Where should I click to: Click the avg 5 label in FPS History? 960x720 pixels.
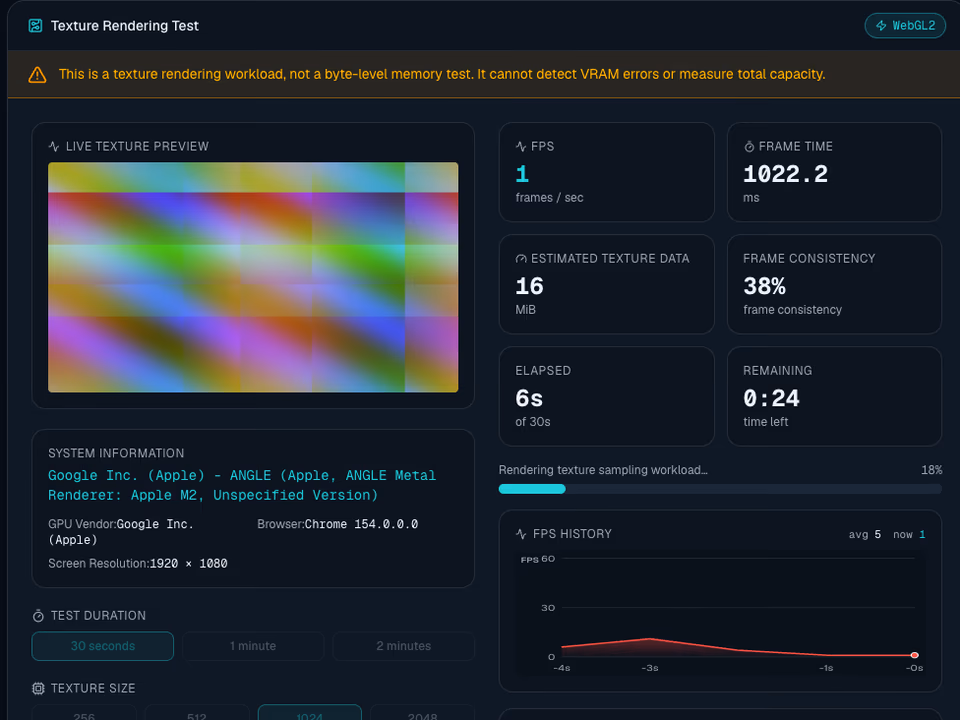[x=864, y=534]
